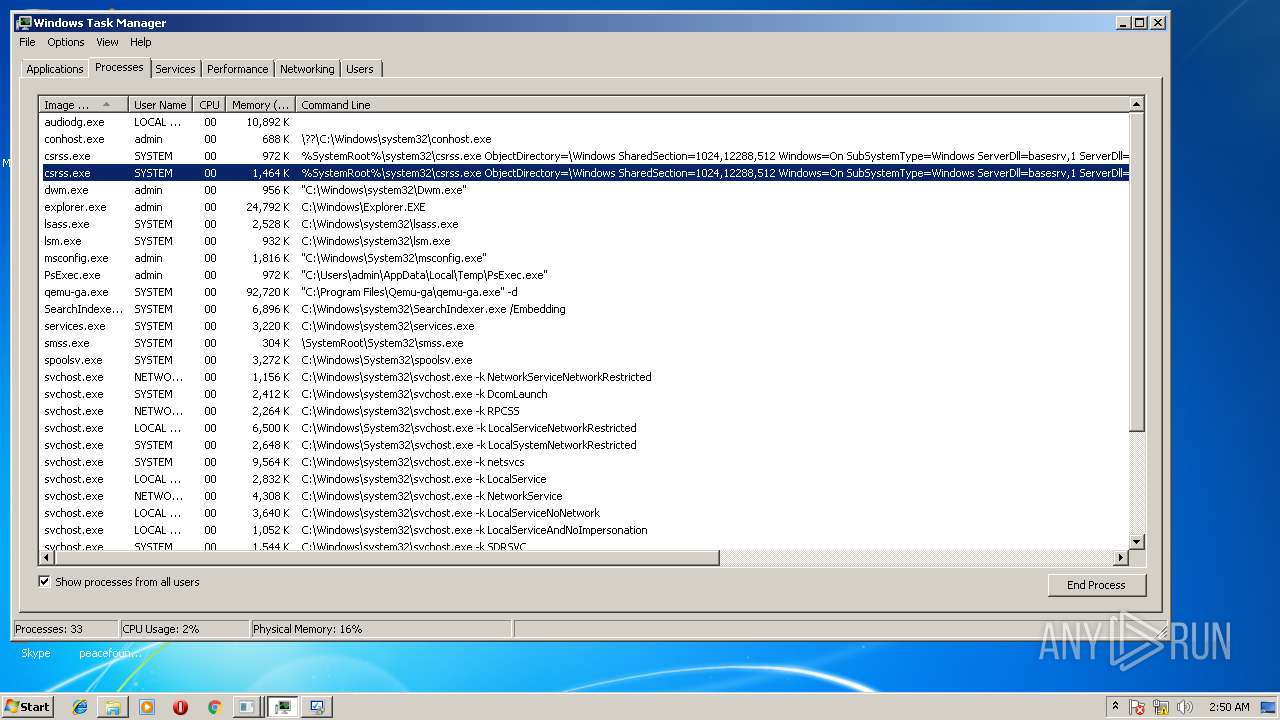Select the msconfig.exe process
Viewport: 1280px width, 720px height.
point(584,258)
